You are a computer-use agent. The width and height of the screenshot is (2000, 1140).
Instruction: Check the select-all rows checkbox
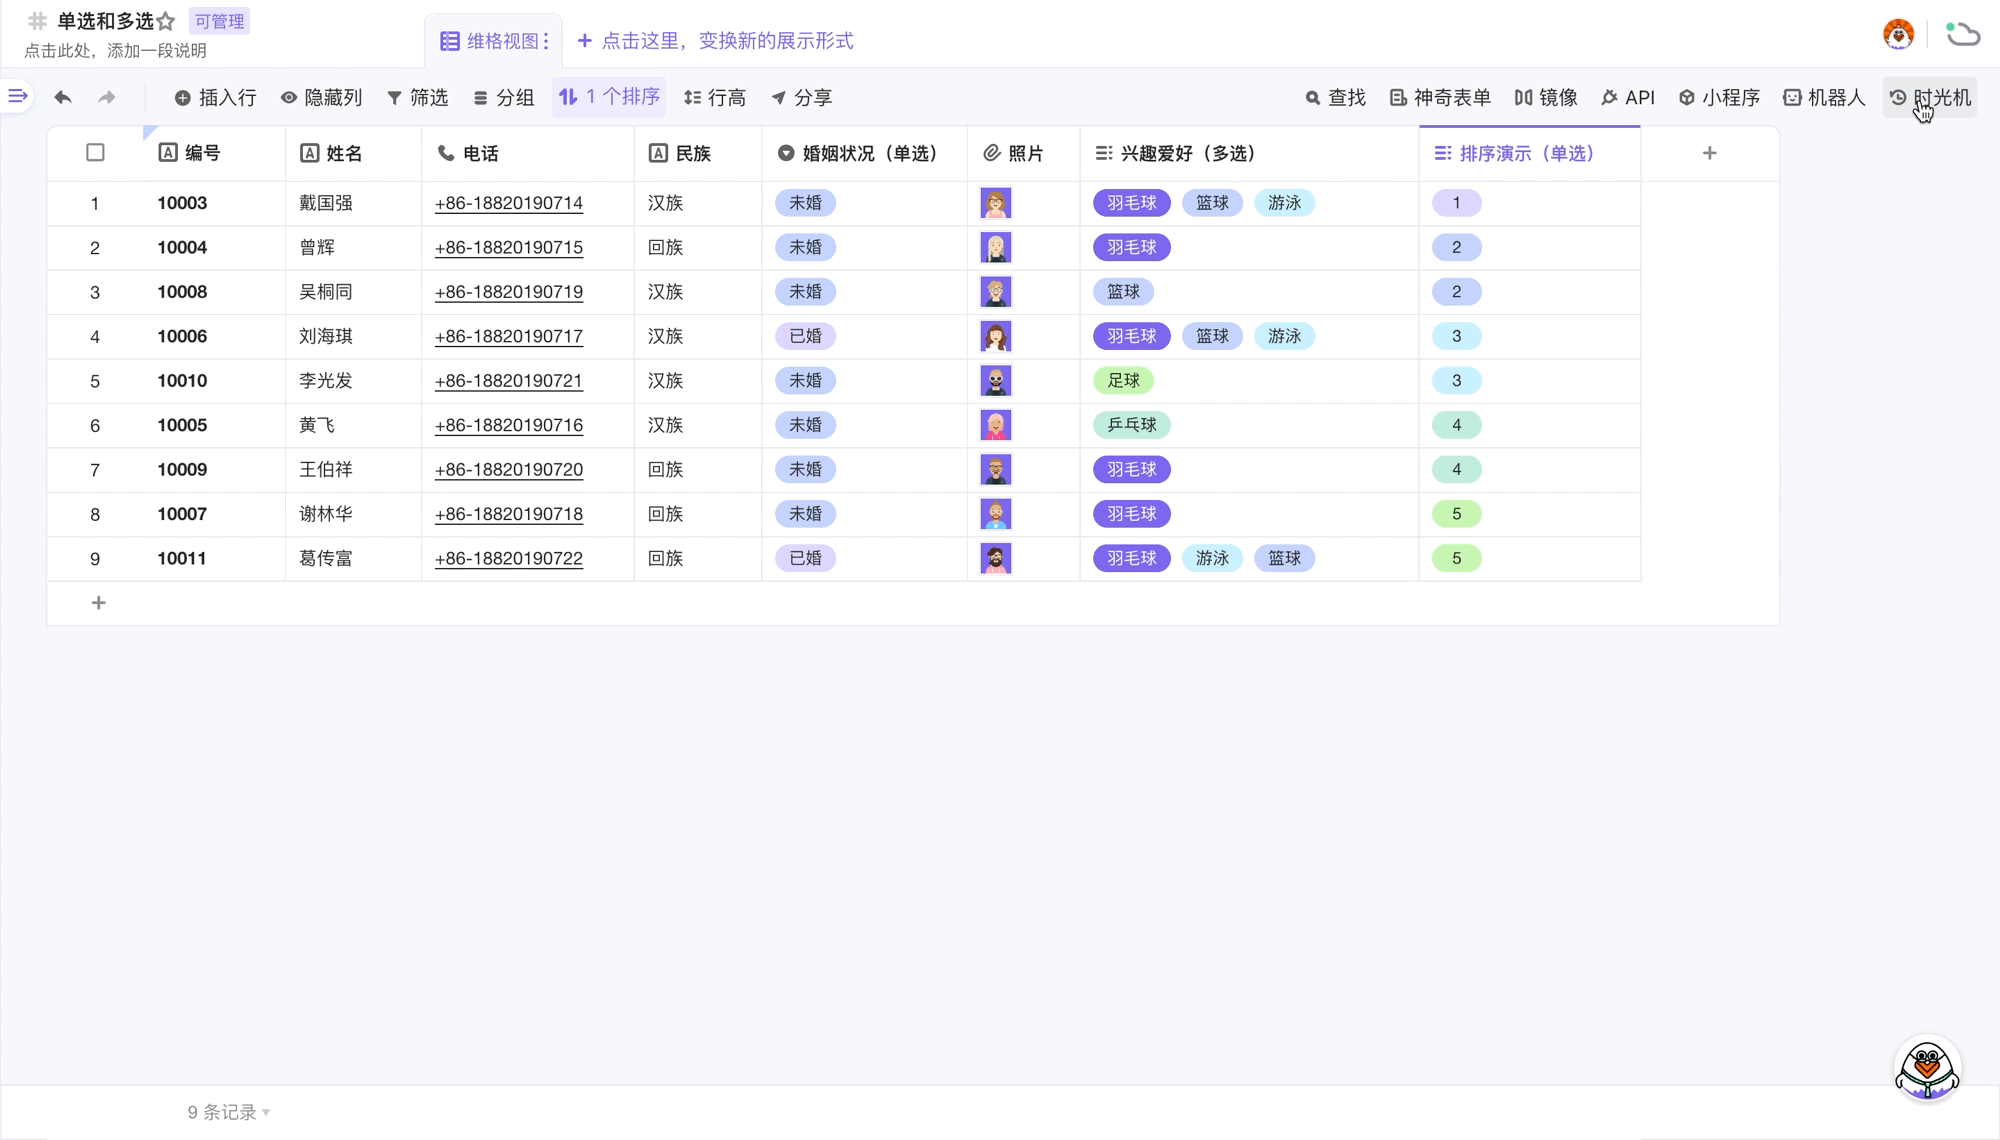(x=95, y=153)
